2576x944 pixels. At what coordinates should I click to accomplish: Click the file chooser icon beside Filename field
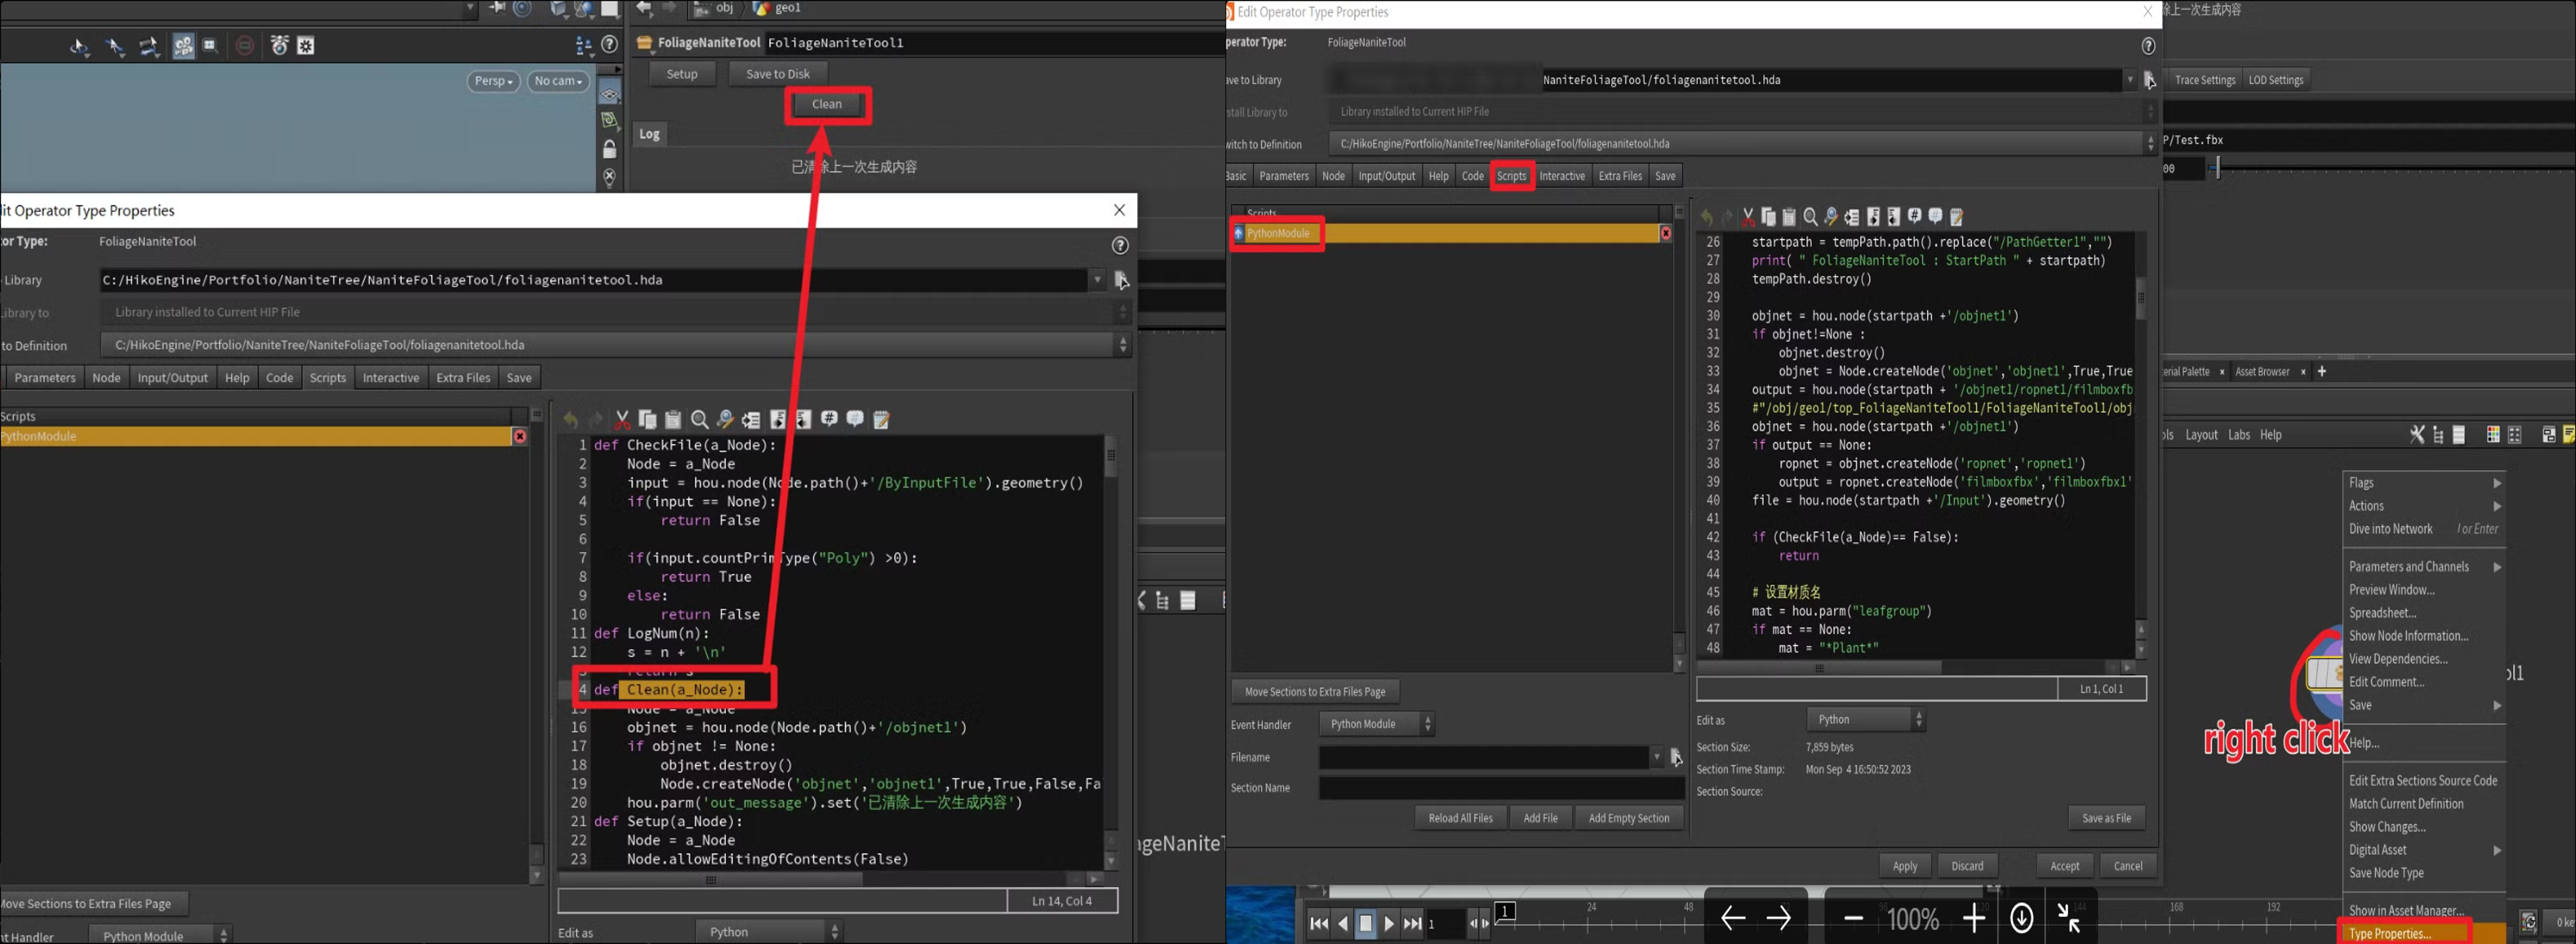(x=1676, y=757)
